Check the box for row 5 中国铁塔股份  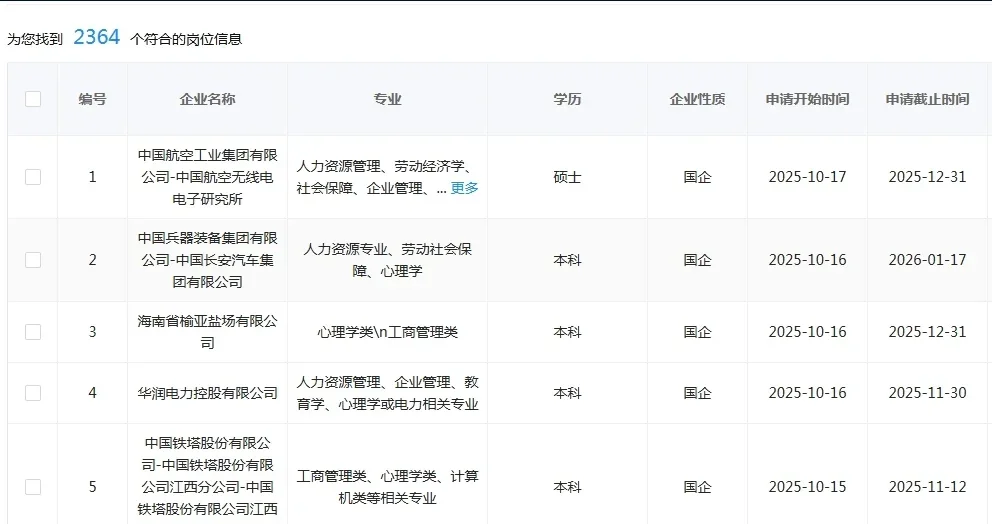point(33,487)
